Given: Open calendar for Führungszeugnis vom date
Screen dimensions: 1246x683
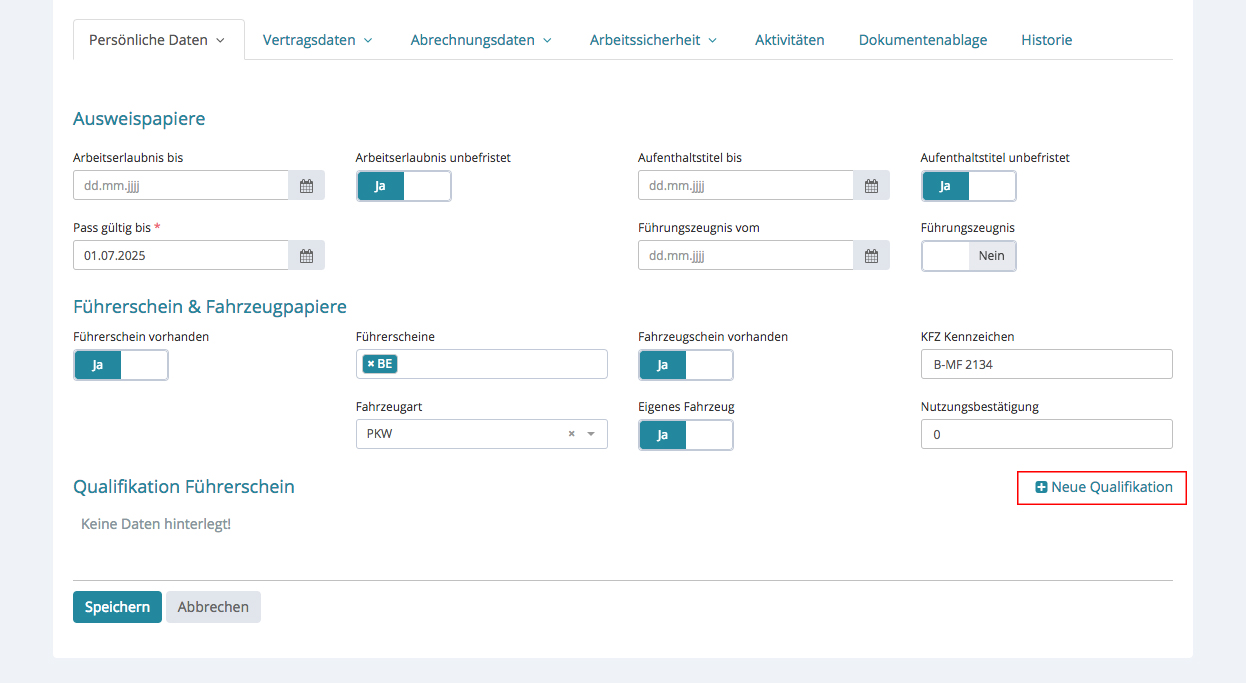Looking at the screenshot, I should pos(871,256).
